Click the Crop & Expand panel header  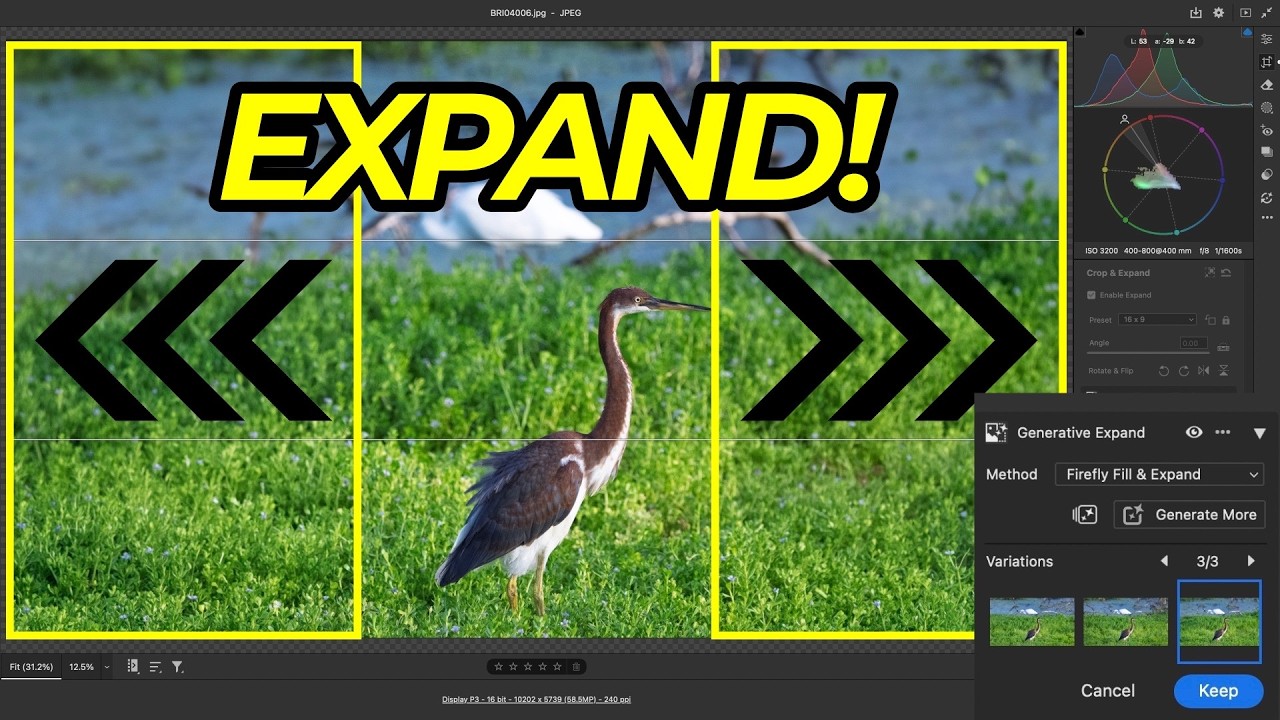pos(1118,272)
